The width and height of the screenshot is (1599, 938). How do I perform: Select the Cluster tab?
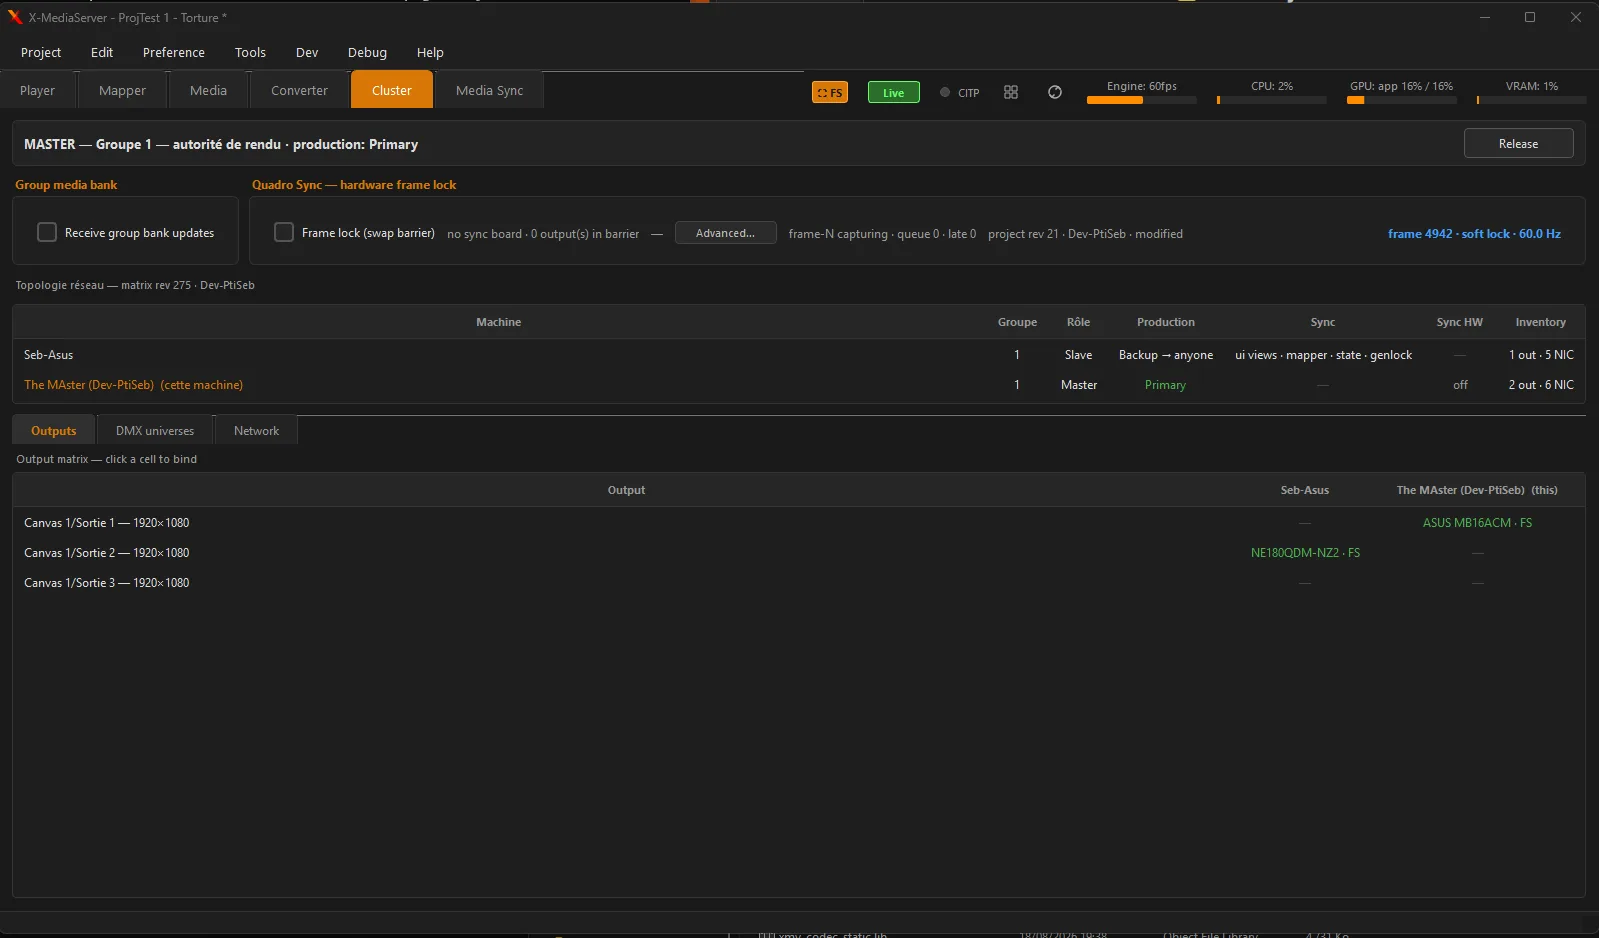(x=392, y=90)
